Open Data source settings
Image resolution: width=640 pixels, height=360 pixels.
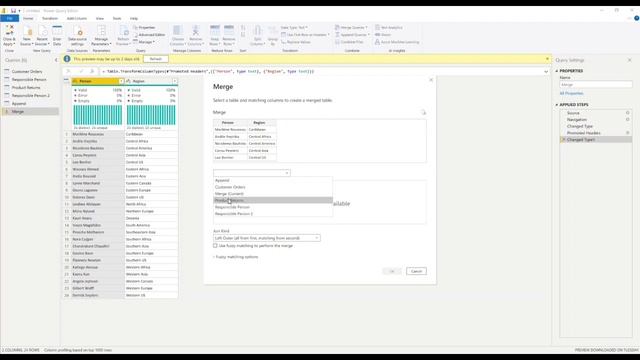78,35
